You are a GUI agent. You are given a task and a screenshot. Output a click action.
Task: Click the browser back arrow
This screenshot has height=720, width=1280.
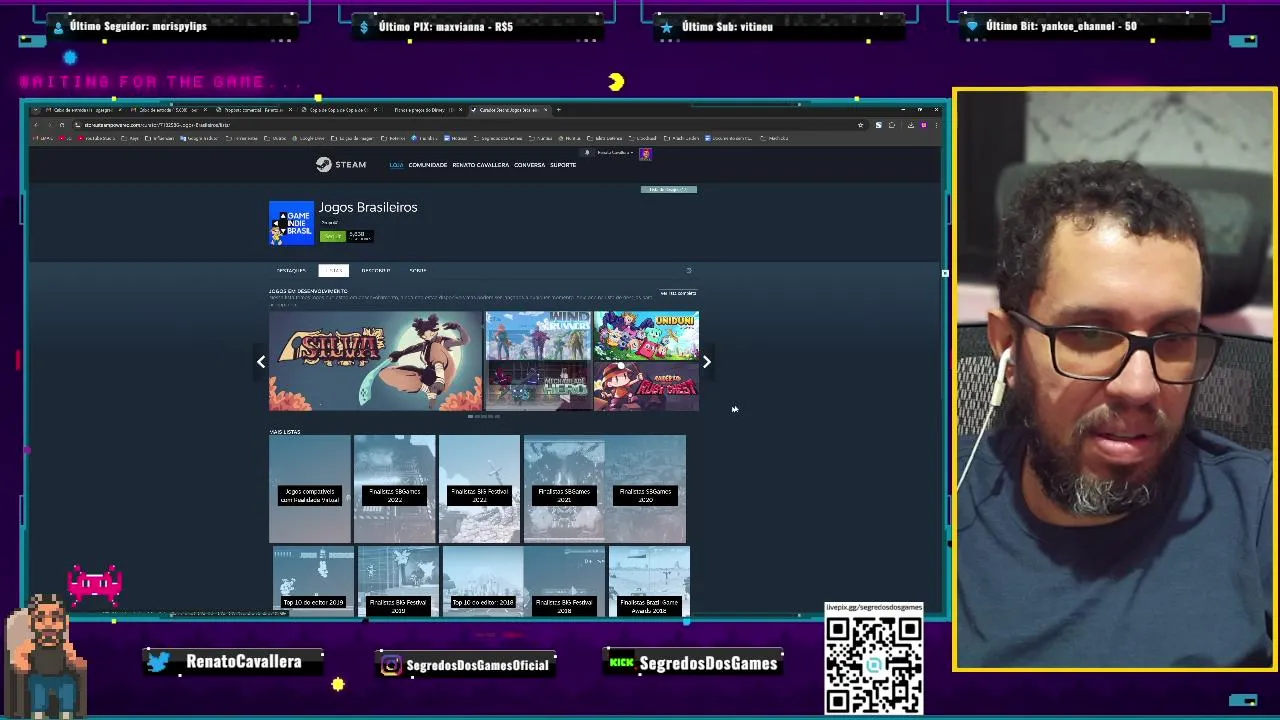36,125
